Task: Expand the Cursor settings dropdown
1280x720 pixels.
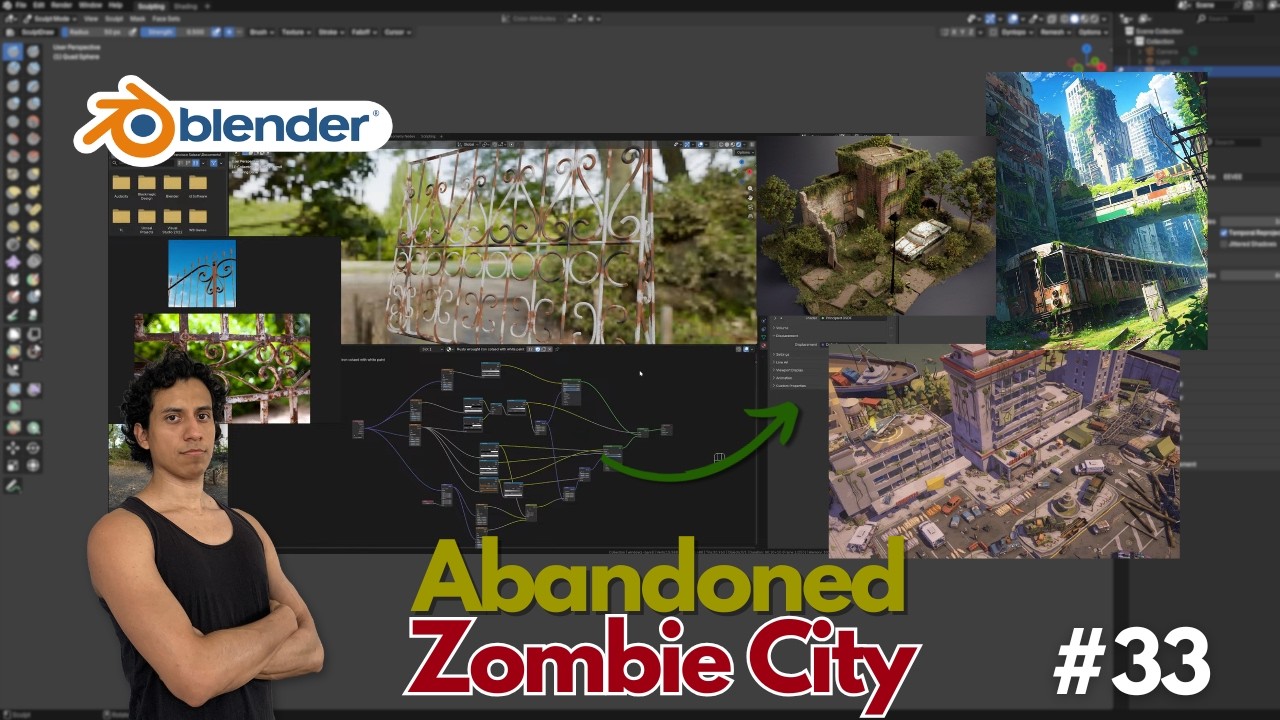Action: coord(397,32)
